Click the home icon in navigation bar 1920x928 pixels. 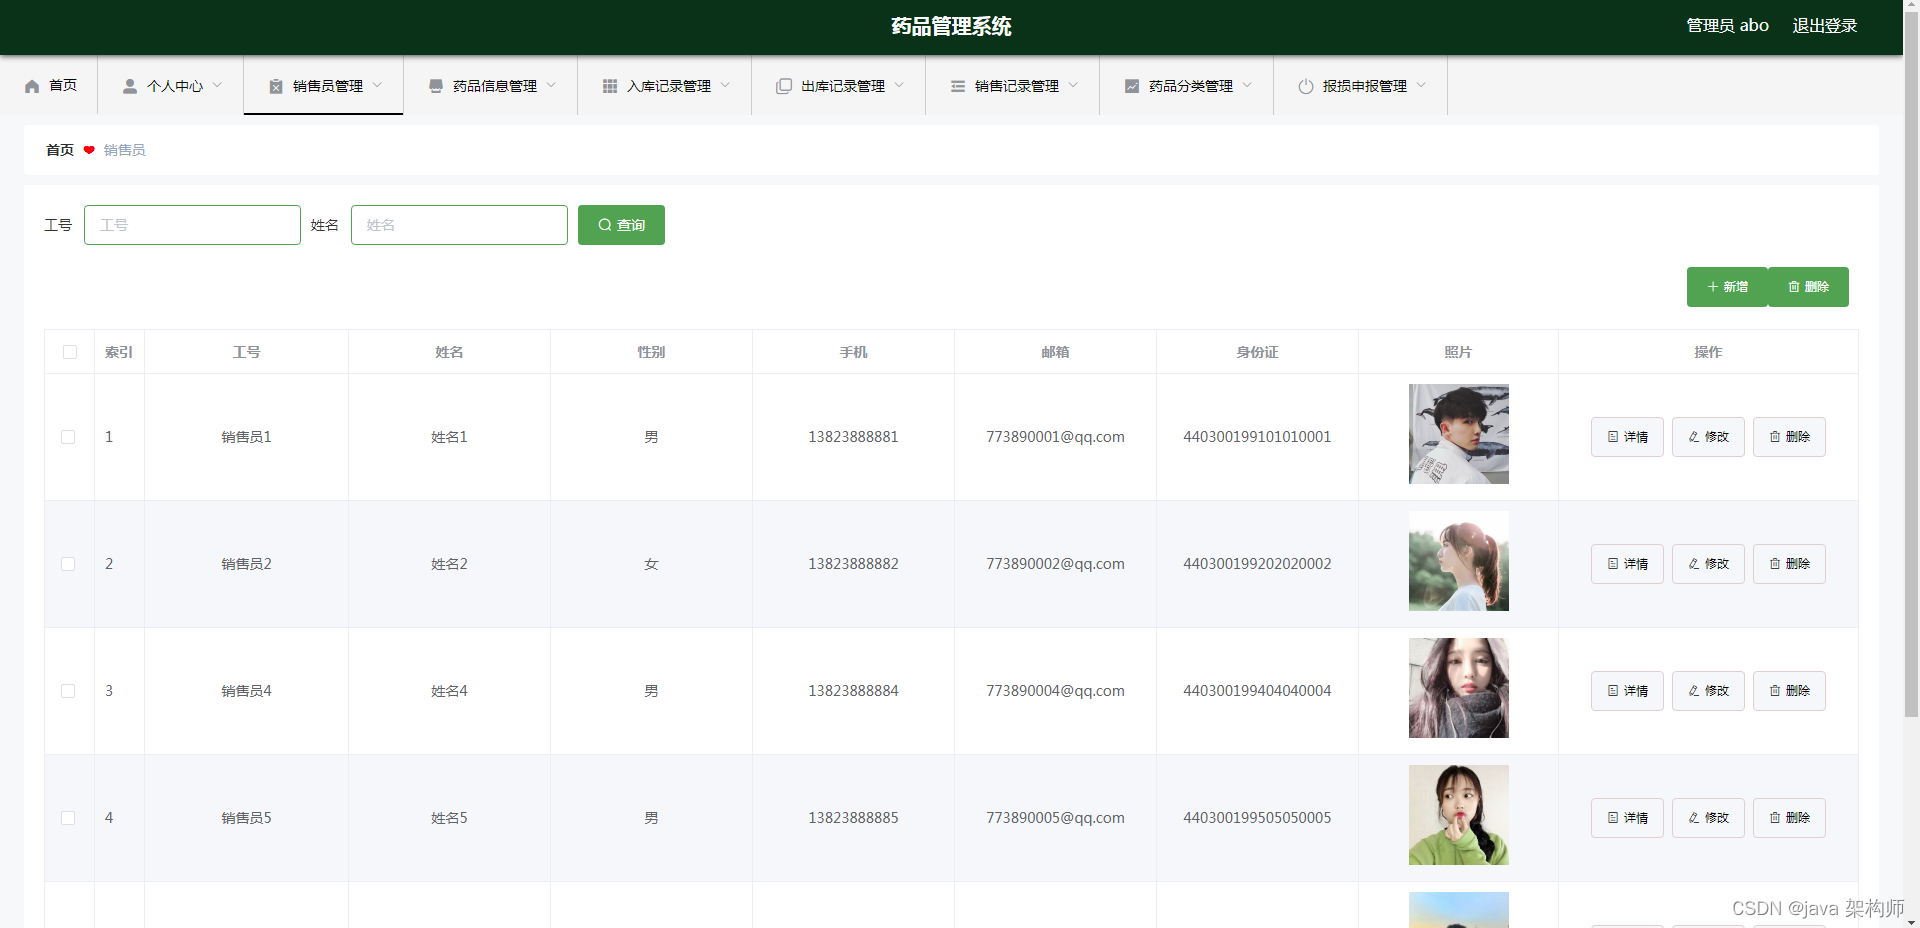(32, 86)
